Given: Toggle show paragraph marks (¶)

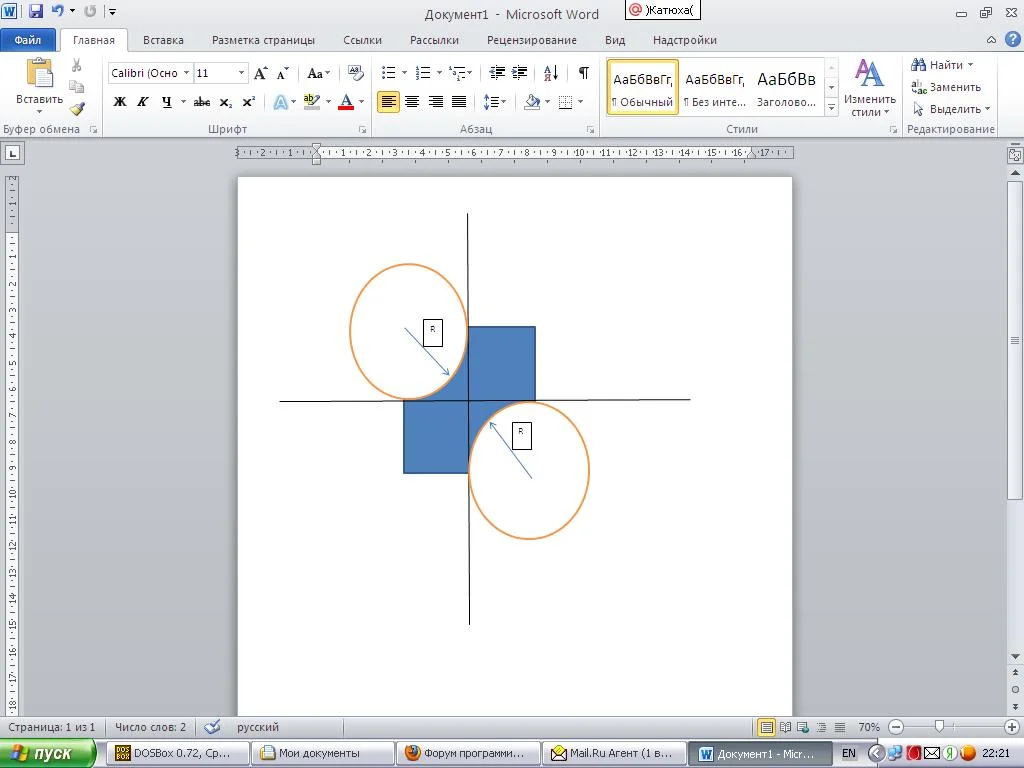Looking at the screenshot, I should click(583, 73).
